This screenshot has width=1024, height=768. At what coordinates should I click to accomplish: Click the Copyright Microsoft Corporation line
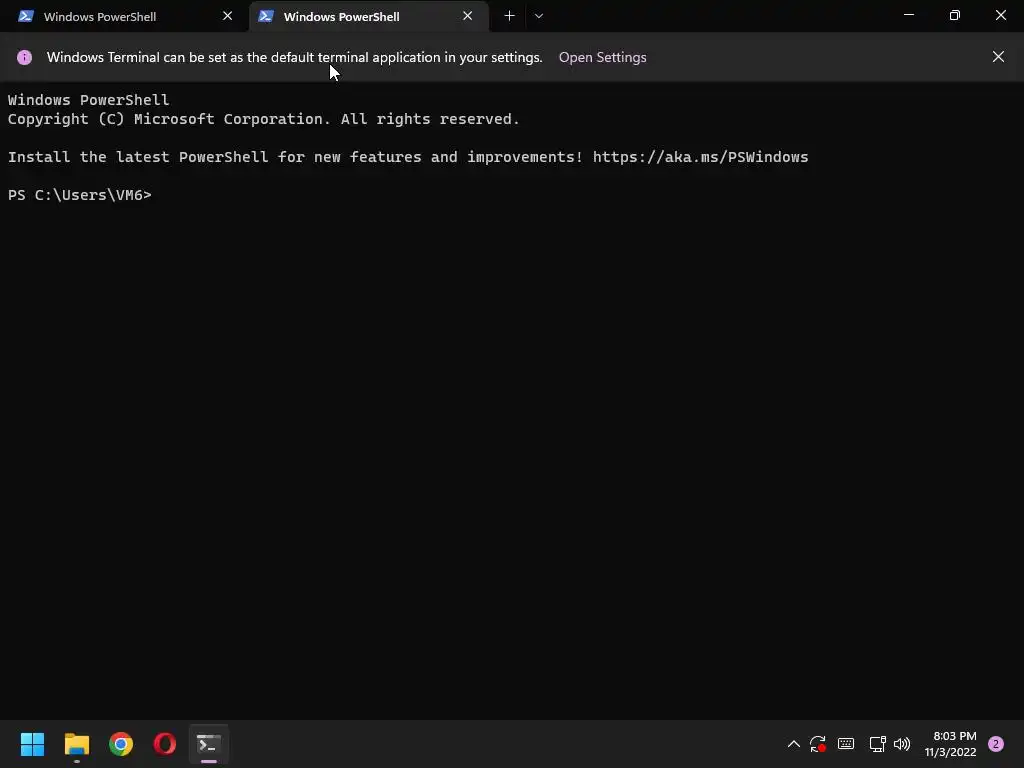(264, 120)
